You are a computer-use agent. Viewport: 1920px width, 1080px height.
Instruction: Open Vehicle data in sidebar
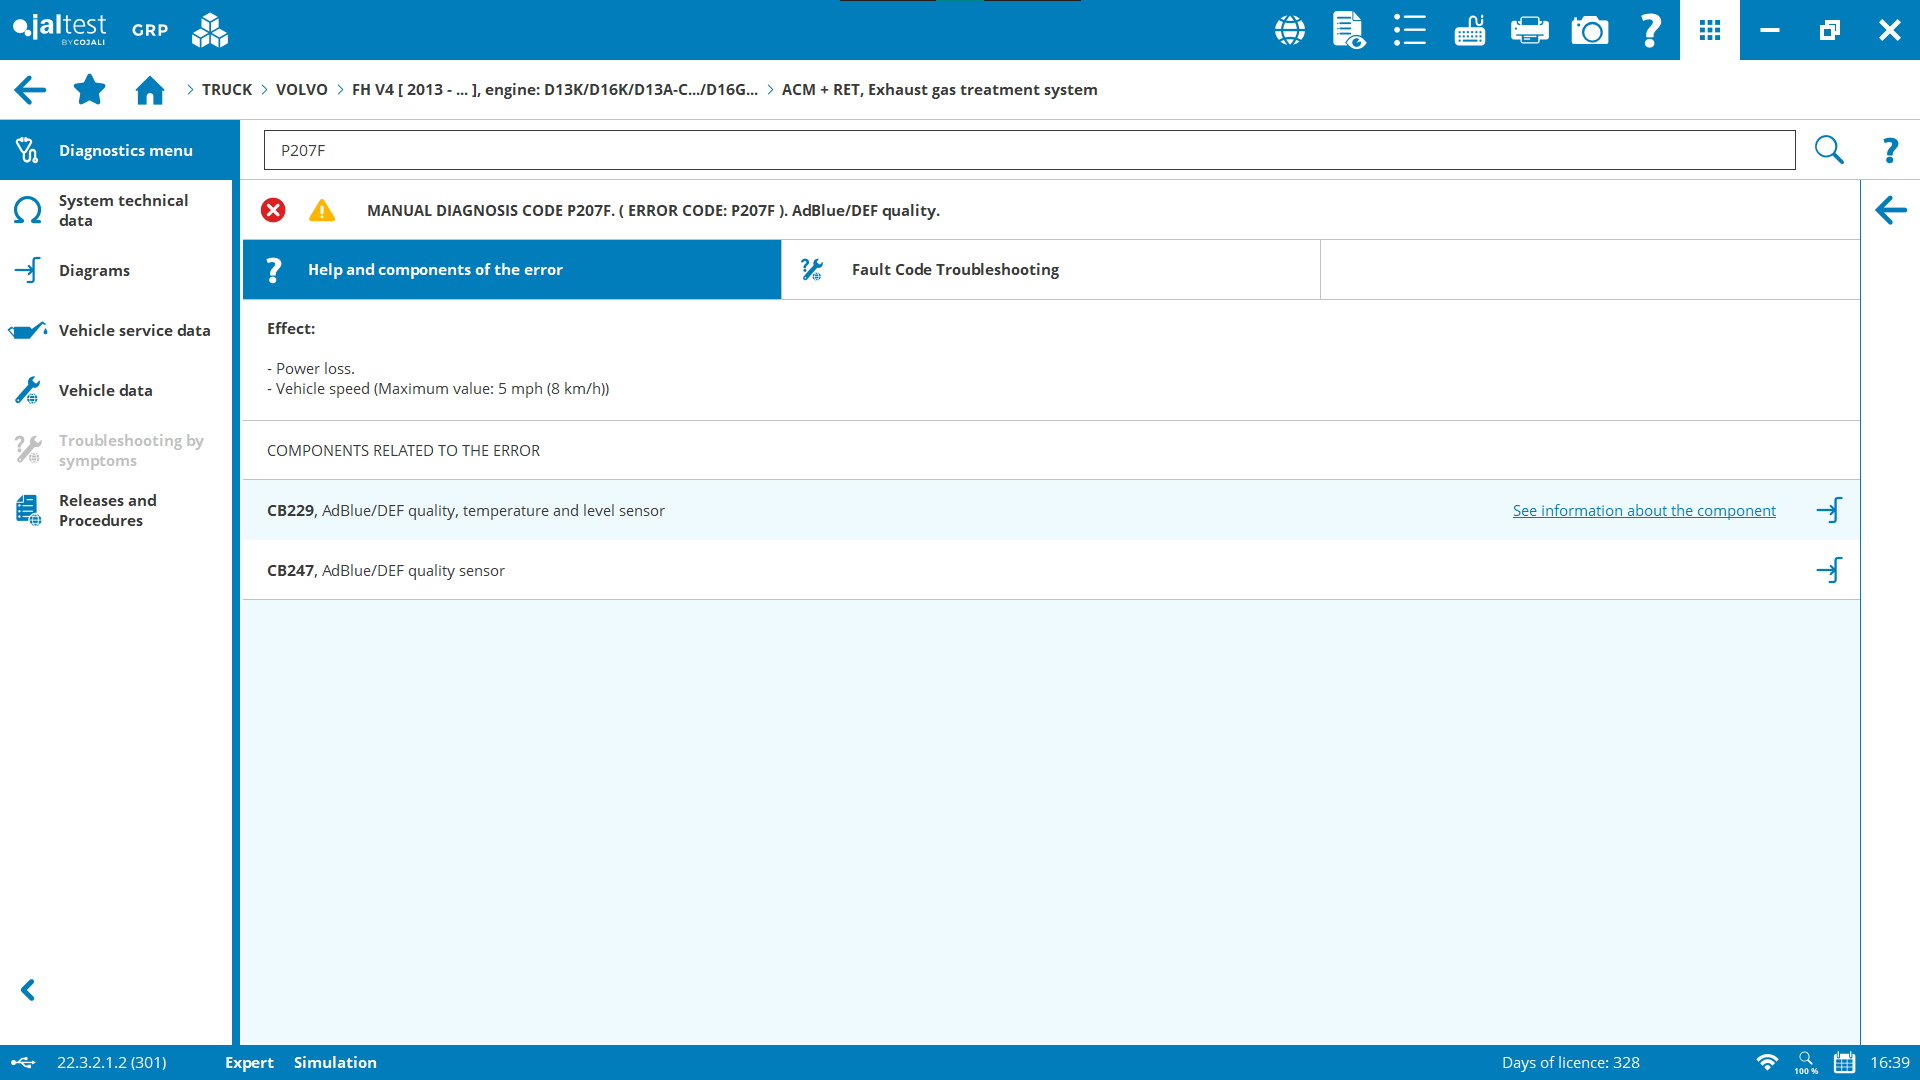(116, 390)
